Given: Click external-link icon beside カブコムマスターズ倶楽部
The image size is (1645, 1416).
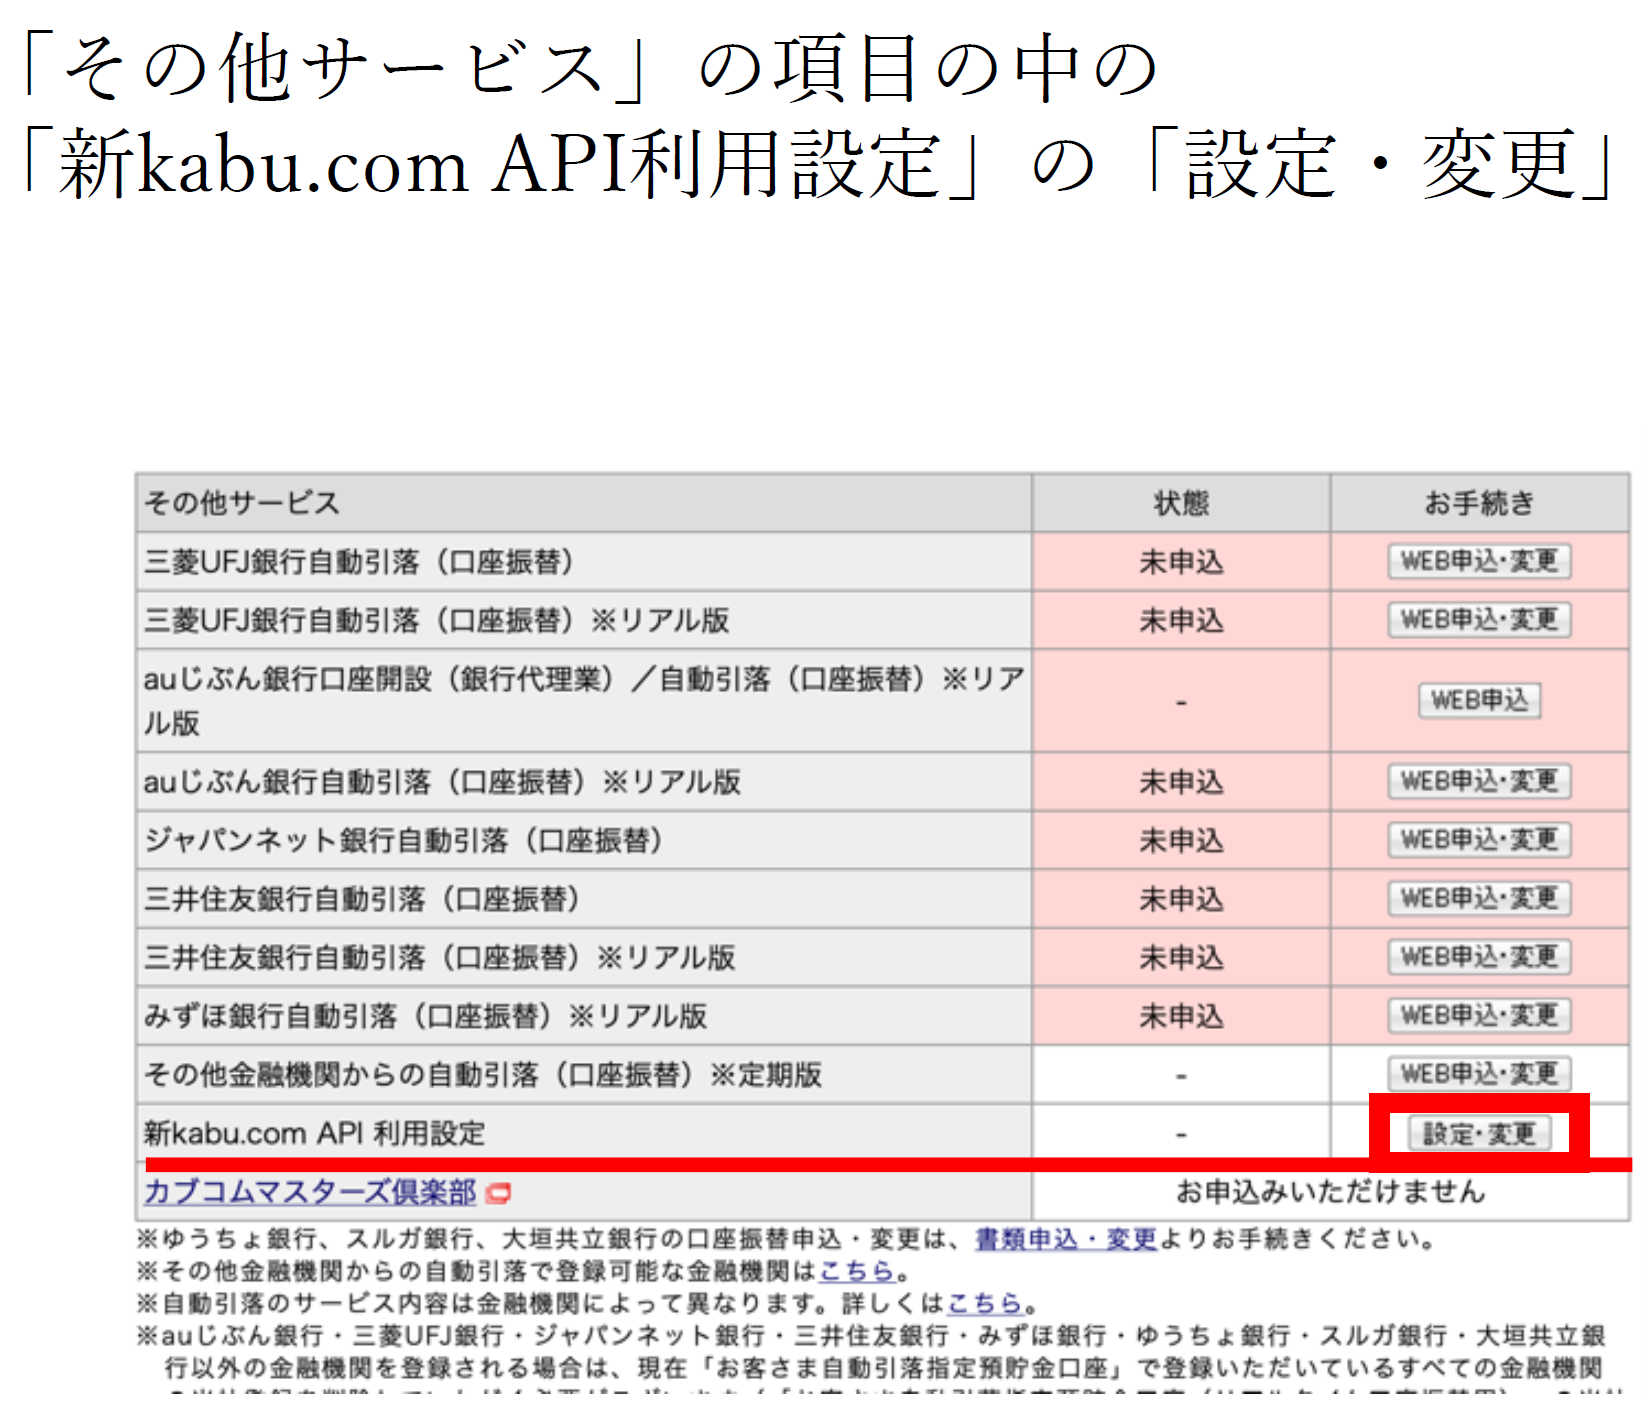Looking at the screenshot, I should coord(498,1193).
